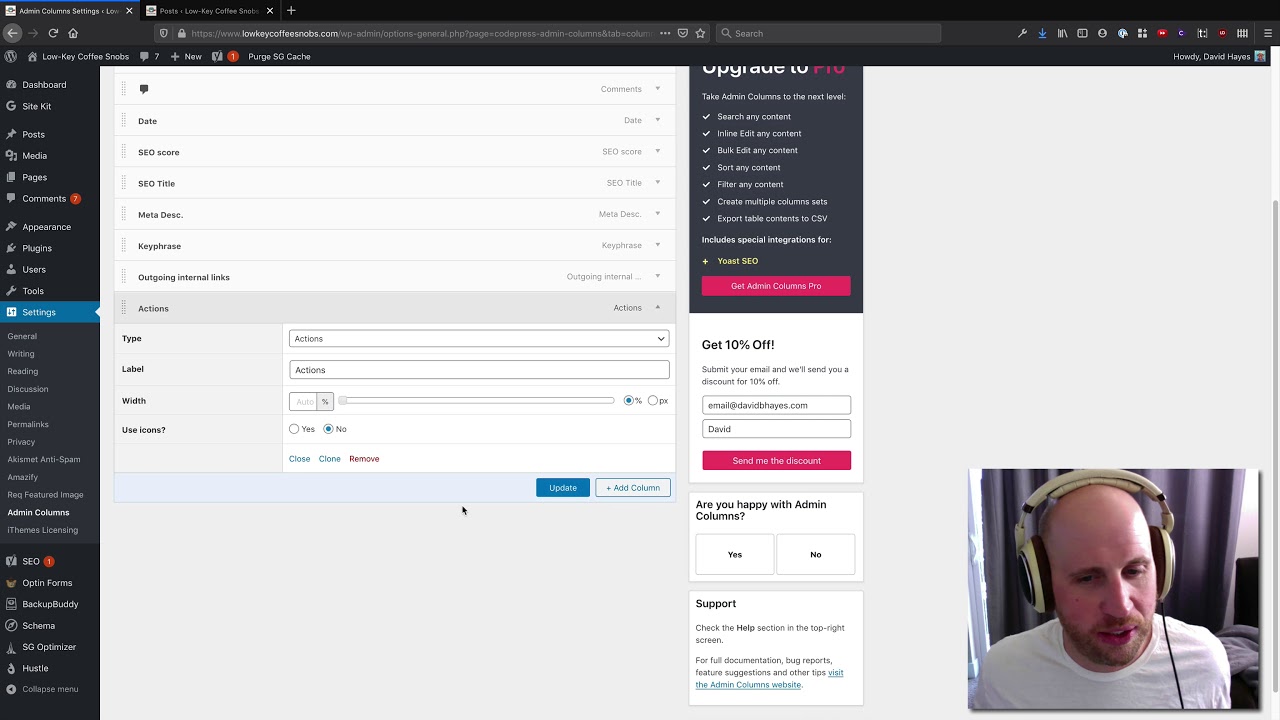Expand the SEO Title column settings

[x=658, y=182]
